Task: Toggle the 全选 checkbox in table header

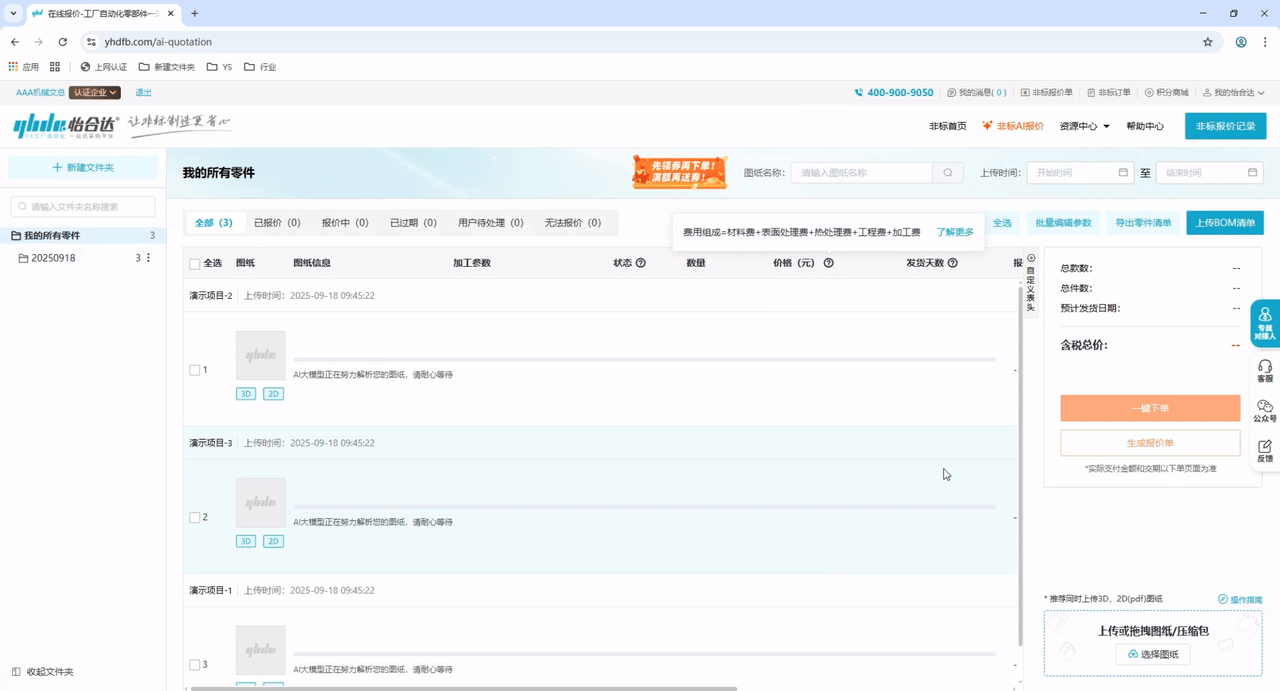Action: (x=195, y=264)
